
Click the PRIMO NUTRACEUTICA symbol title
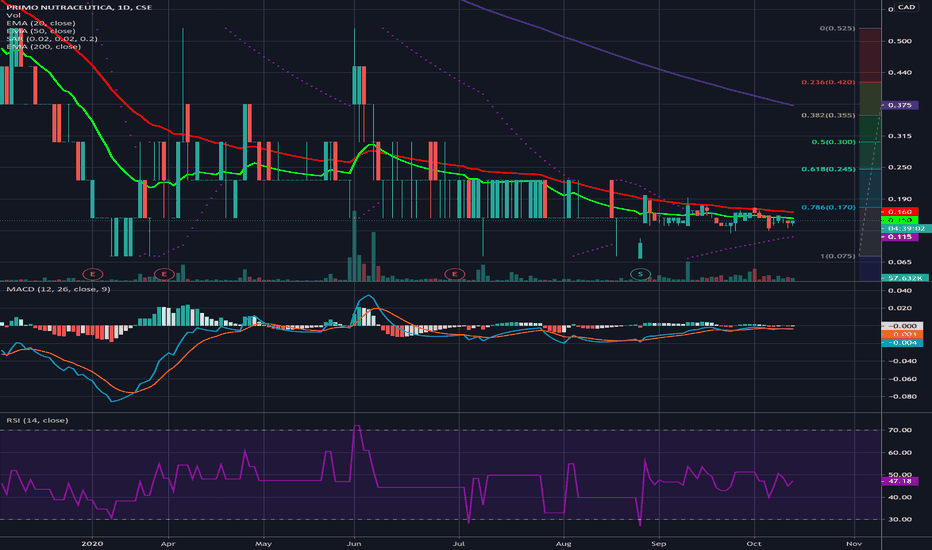click(x=79, y=7)
